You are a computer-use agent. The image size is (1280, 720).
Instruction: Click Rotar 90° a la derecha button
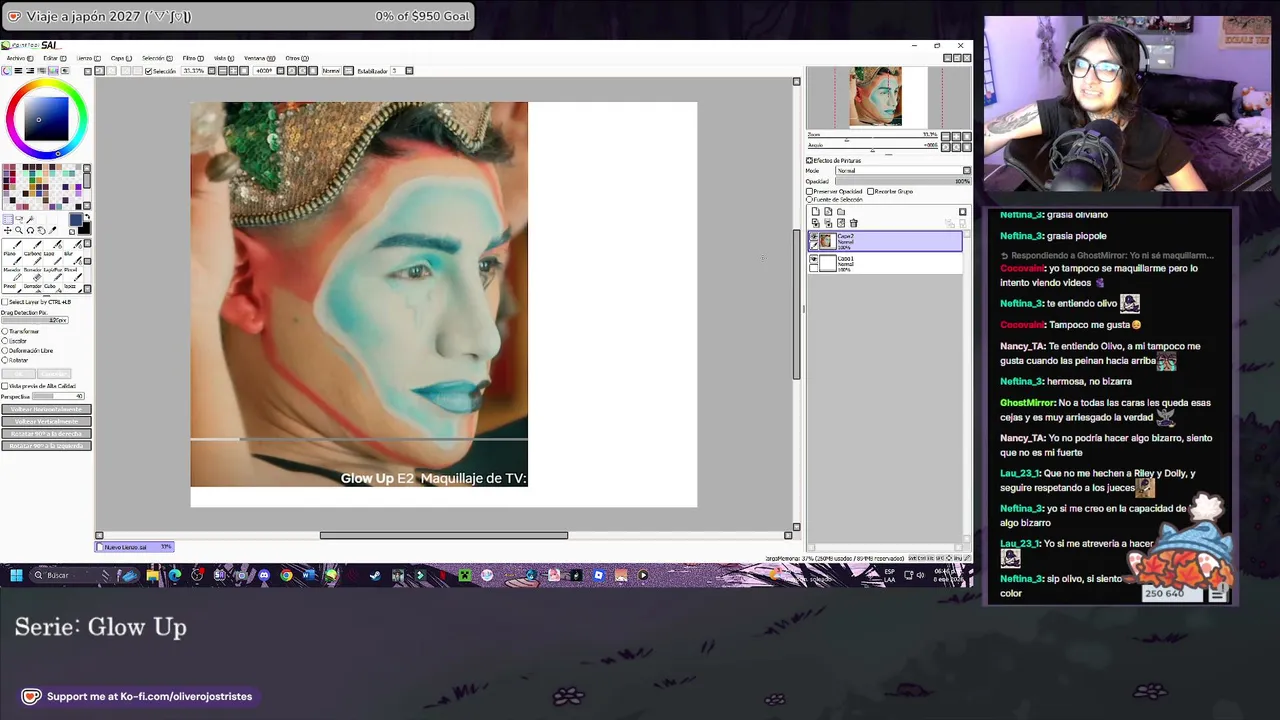click(x=47, y=434)
